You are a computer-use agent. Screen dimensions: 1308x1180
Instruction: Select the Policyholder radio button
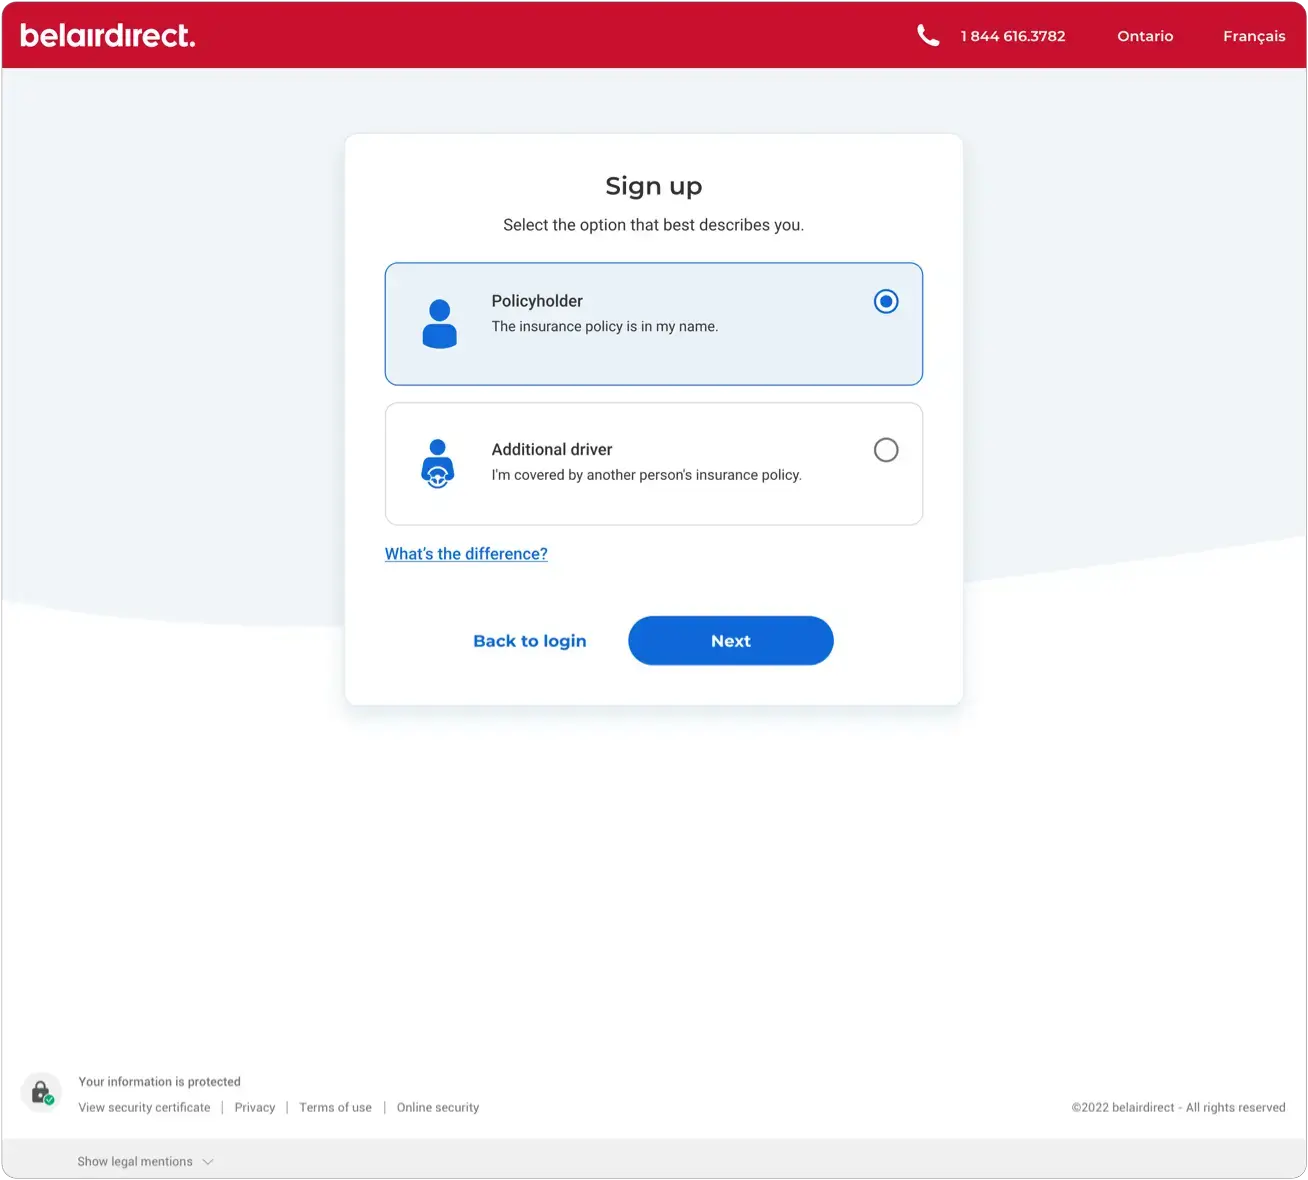(886, 301)
